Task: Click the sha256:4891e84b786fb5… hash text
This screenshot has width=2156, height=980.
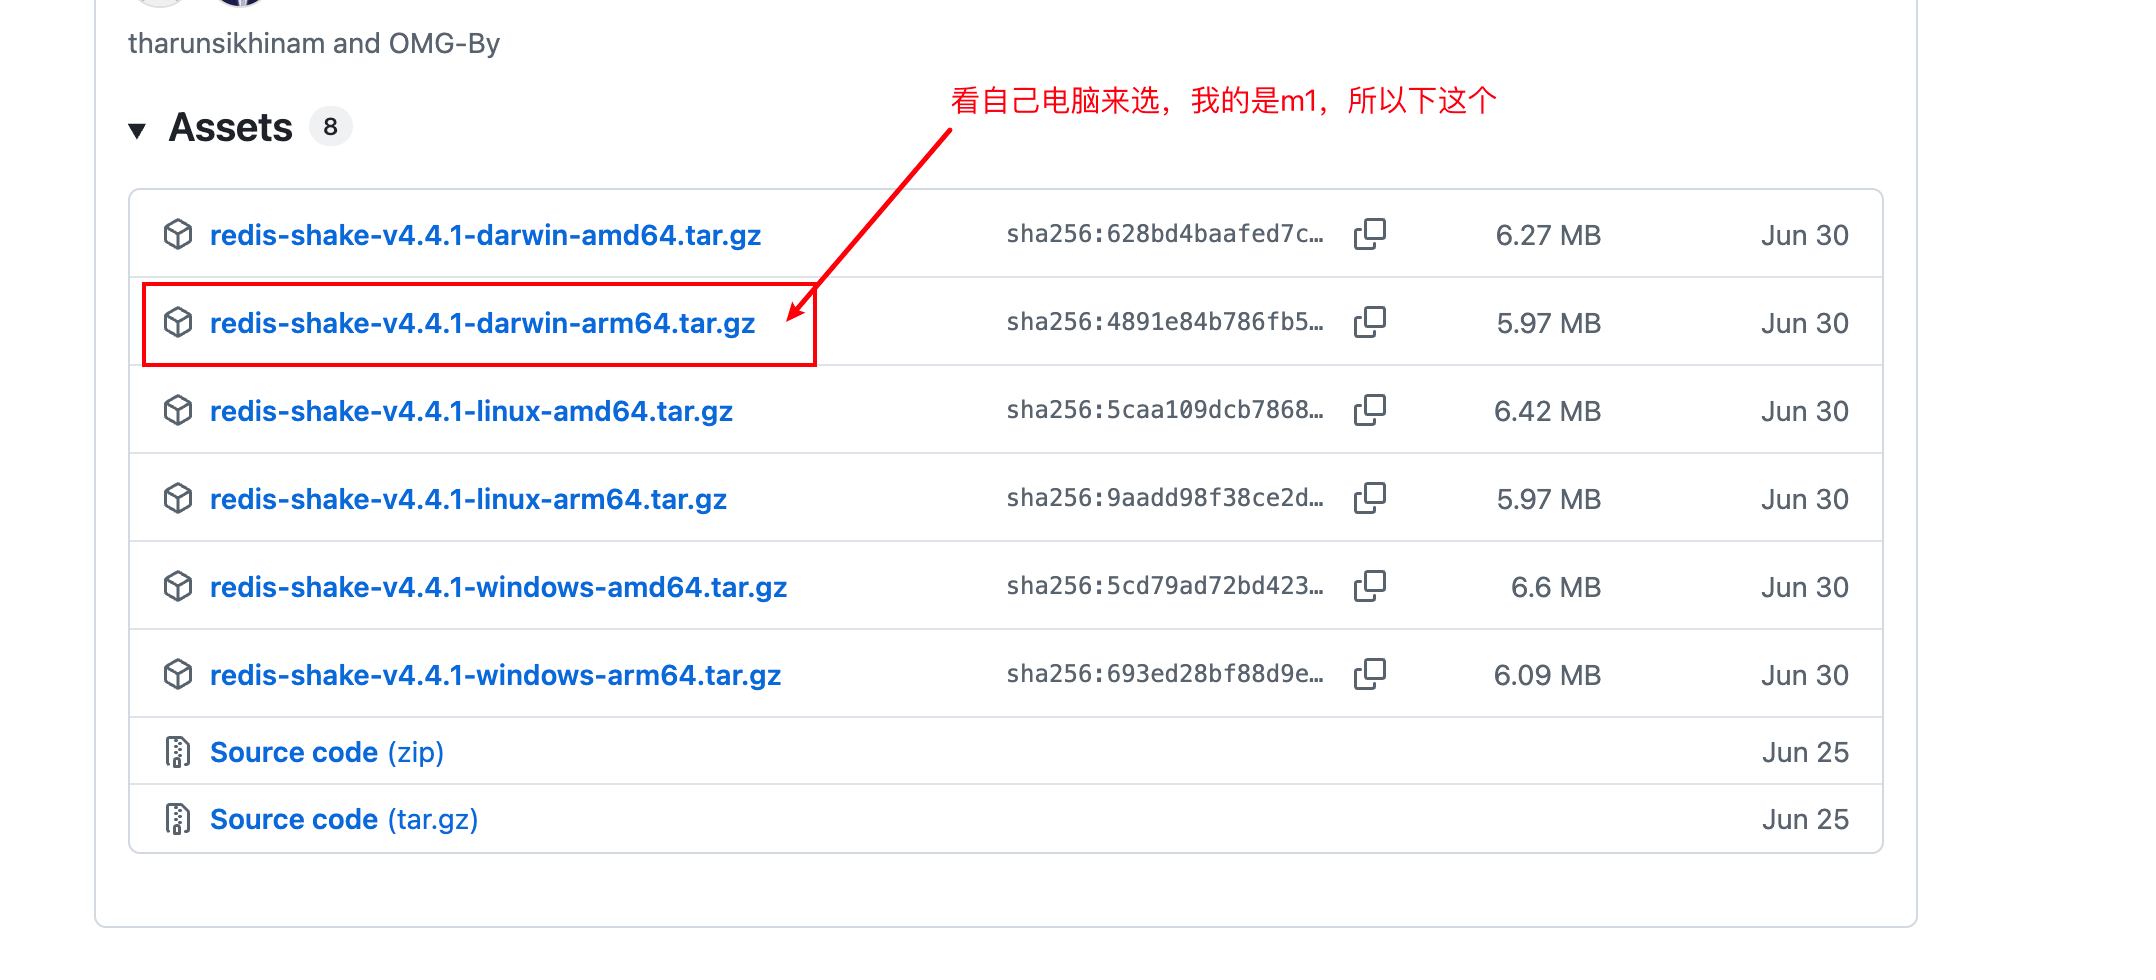Action: 1165,322
